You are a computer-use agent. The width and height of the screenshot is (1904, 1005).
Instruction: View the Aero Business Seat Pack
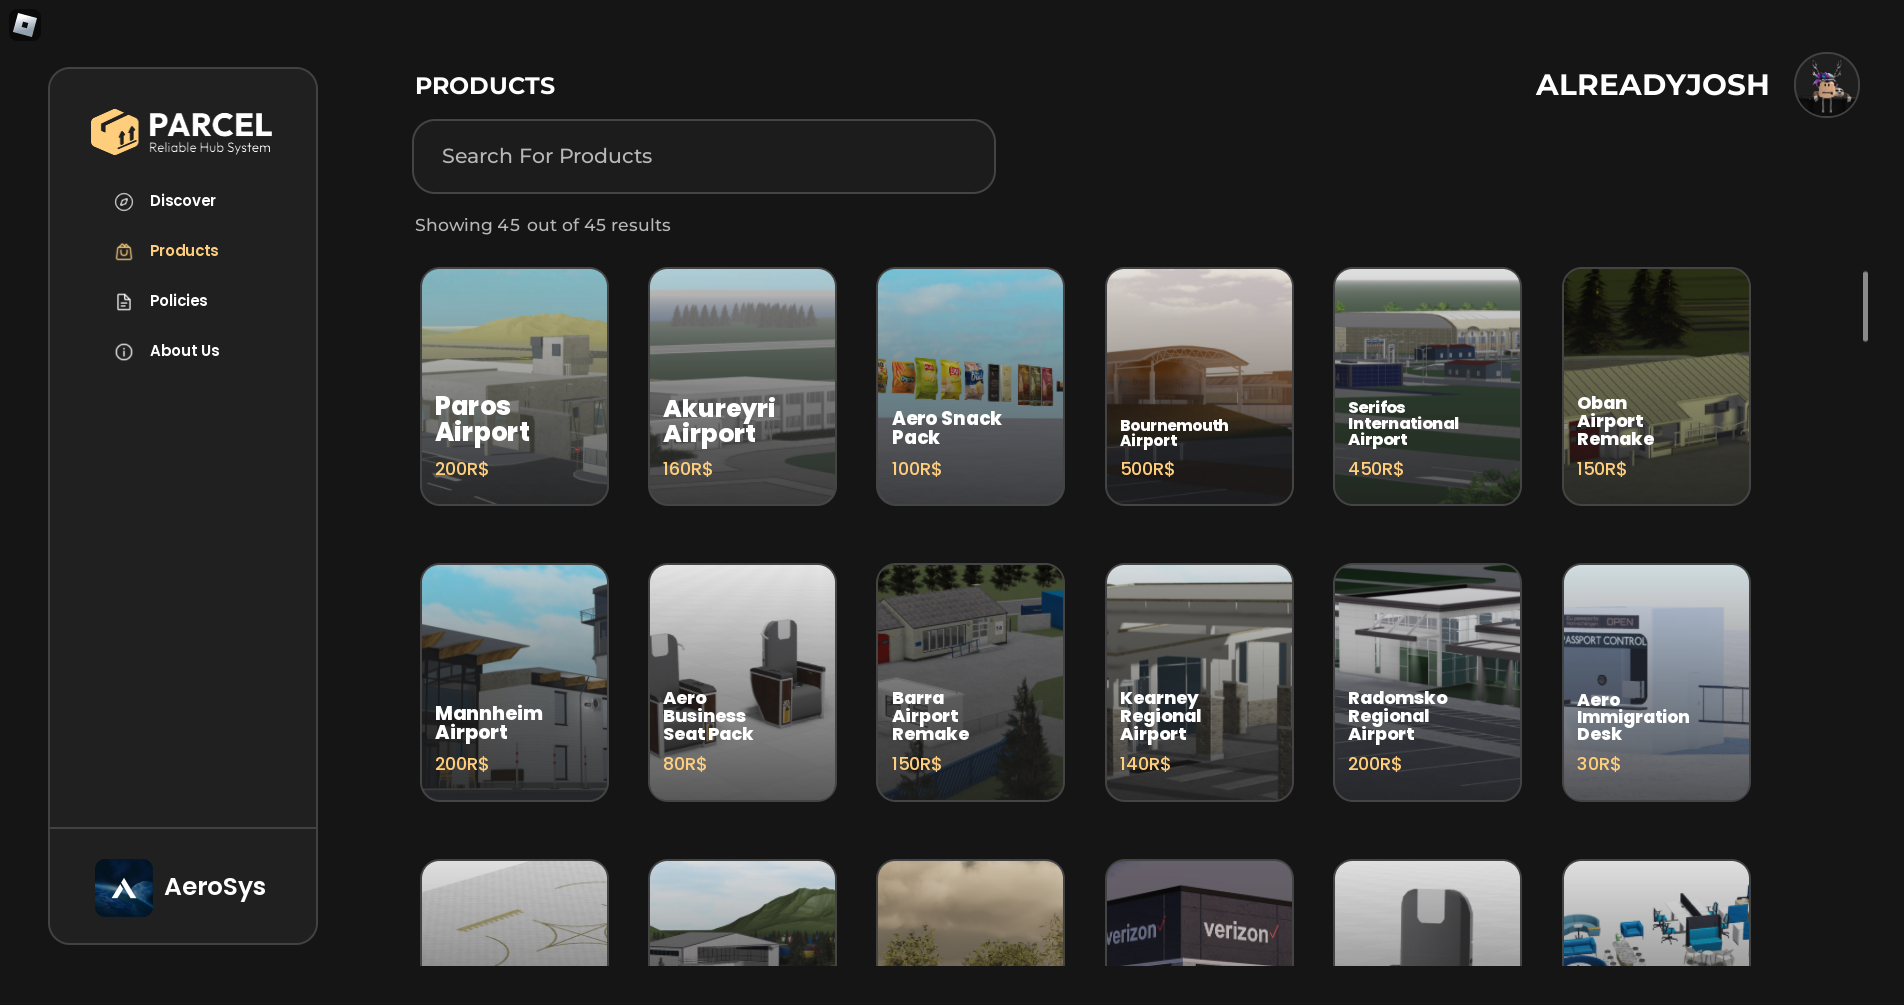click(742, 682)
